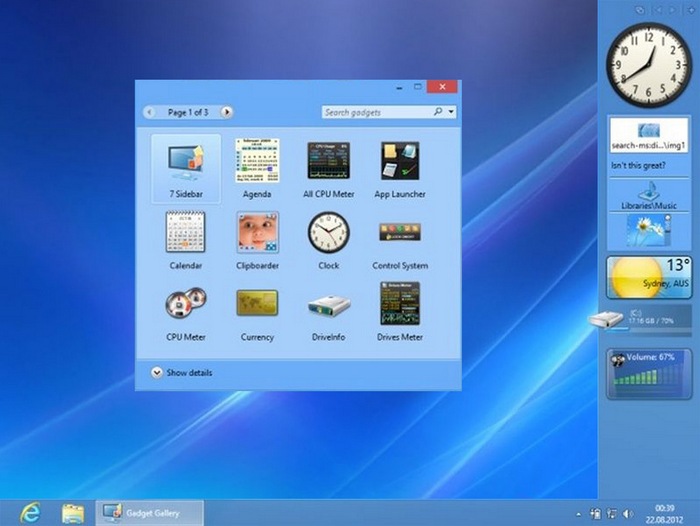The image size is (700, 526).
Task: Select the 7 Sidebar gadget icon
Action: [x=186, y=162]
